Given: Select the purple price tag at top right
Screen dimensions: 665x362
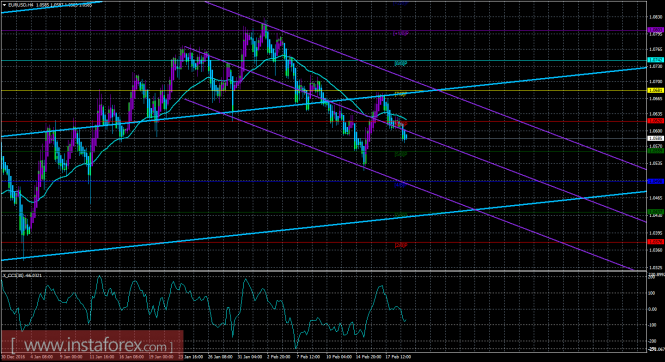Looking at the screenshot, I should click(x=655, y=30).
